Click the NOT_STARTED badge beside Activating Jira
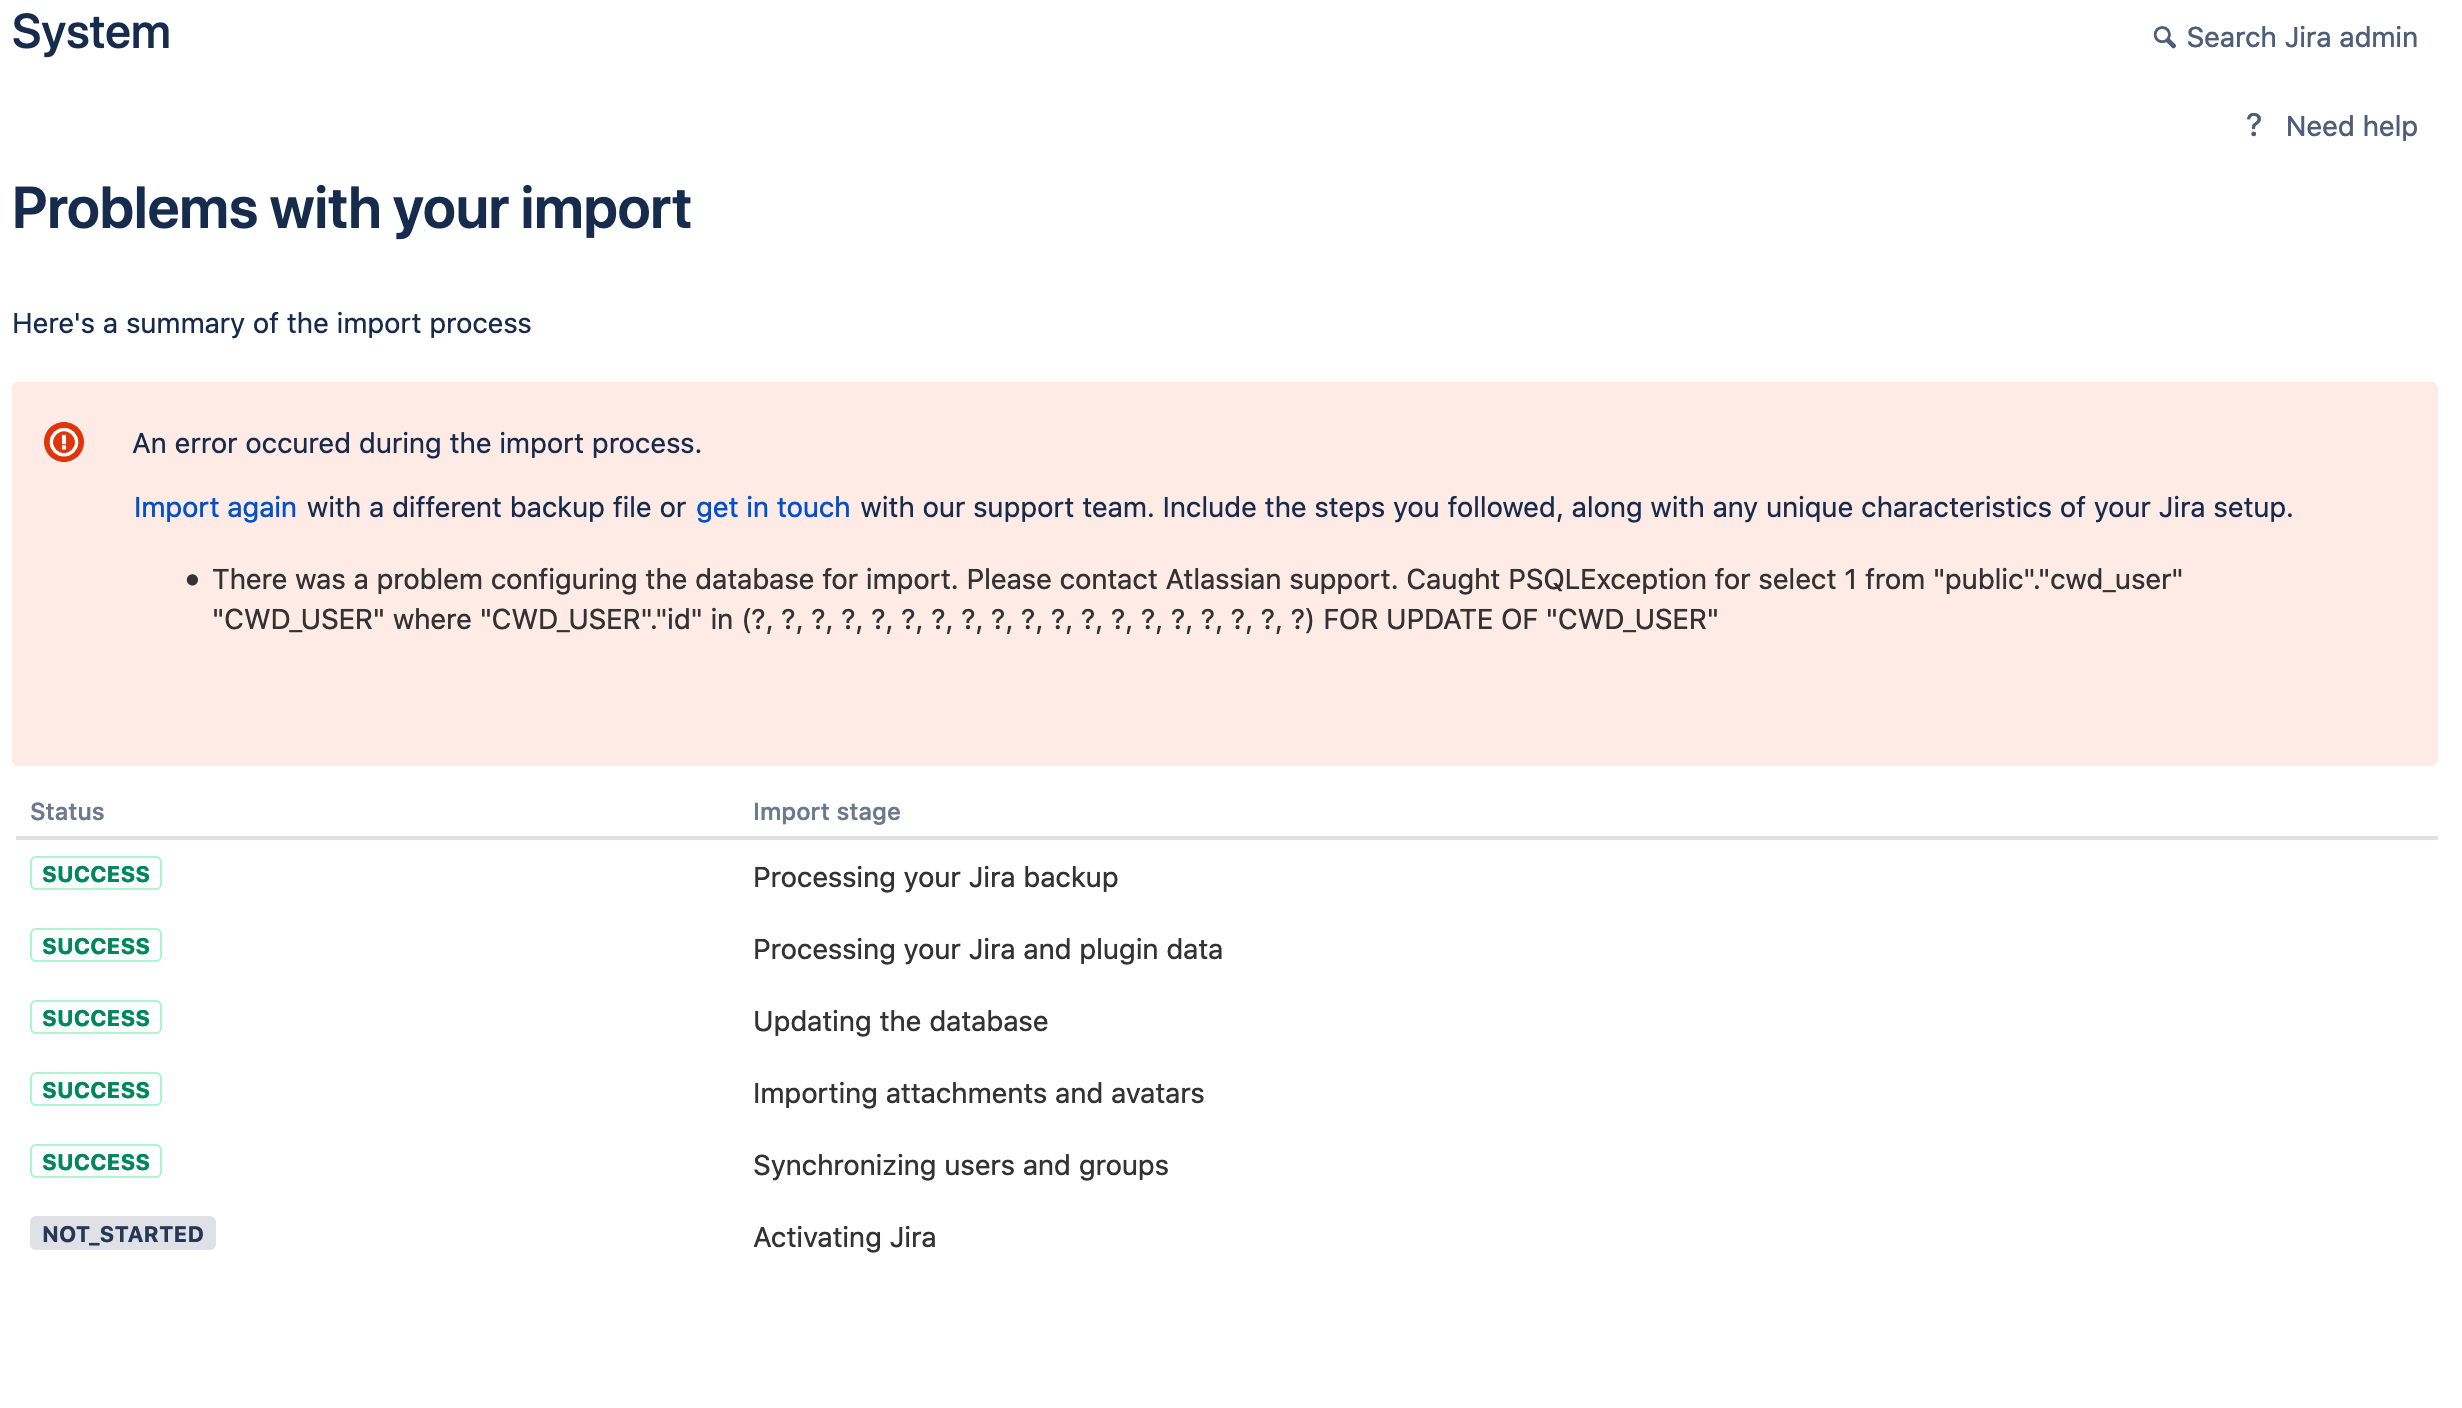 pos(123,1233)
